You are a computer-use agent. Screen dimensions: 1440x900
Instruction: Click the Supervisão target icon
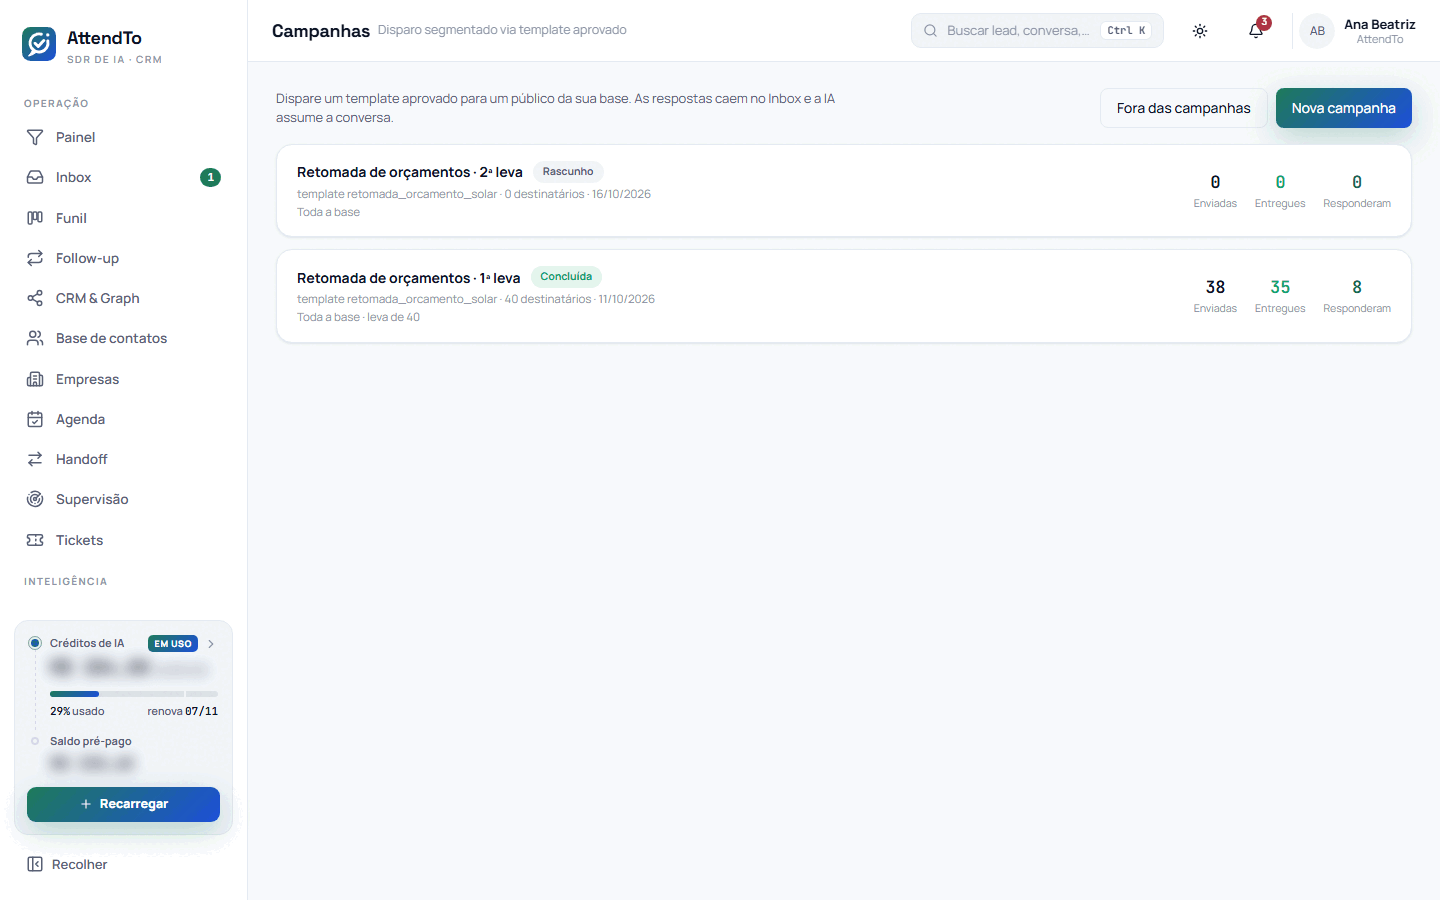tap(35, 499)
